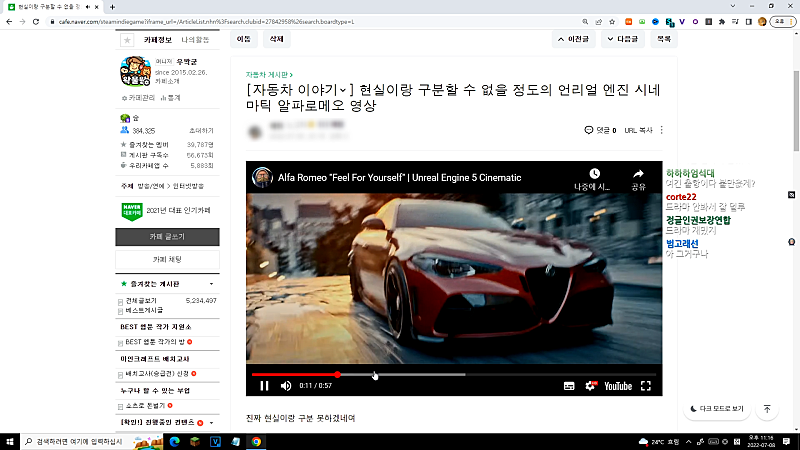
Task: Open the video player settings gear
Action: pos(590,386)
